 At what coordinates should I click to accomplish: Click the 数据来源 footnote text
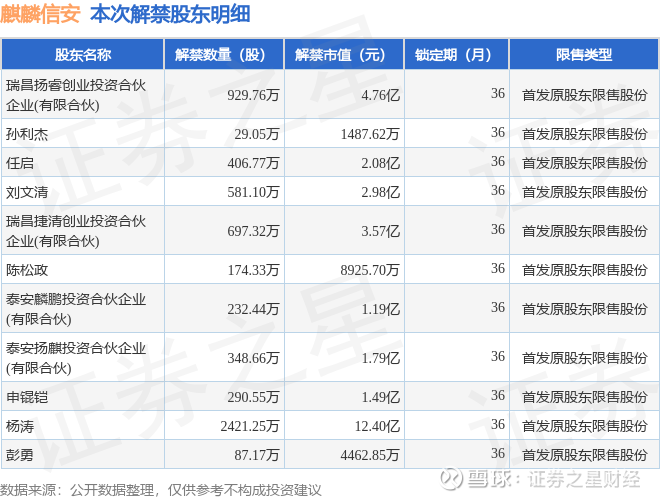pos(160,490)
